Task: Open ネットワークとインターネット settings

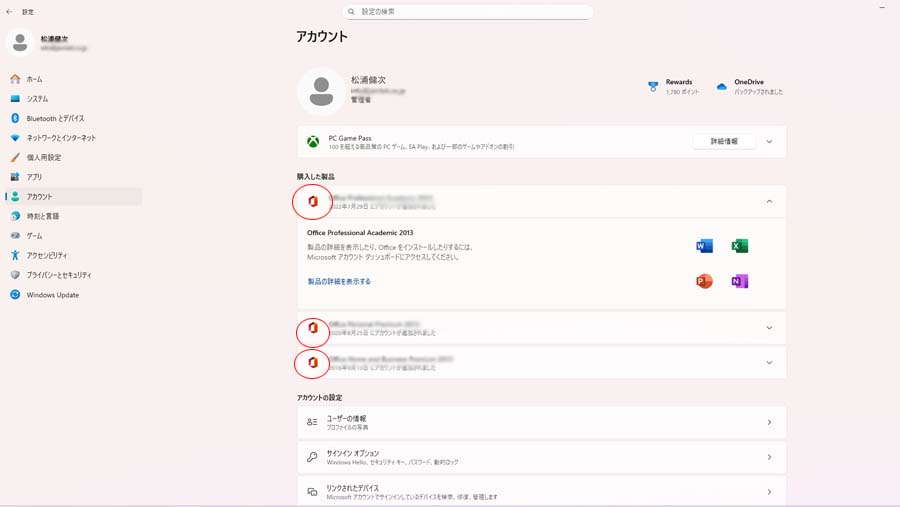Action: pos(61,138)
